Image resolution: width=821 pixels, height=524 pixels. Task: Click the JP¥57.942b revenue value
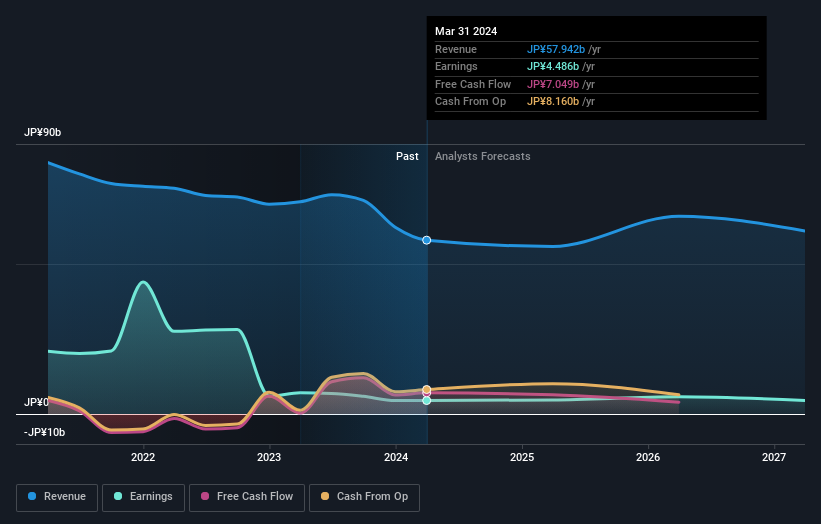pos(556,49)
